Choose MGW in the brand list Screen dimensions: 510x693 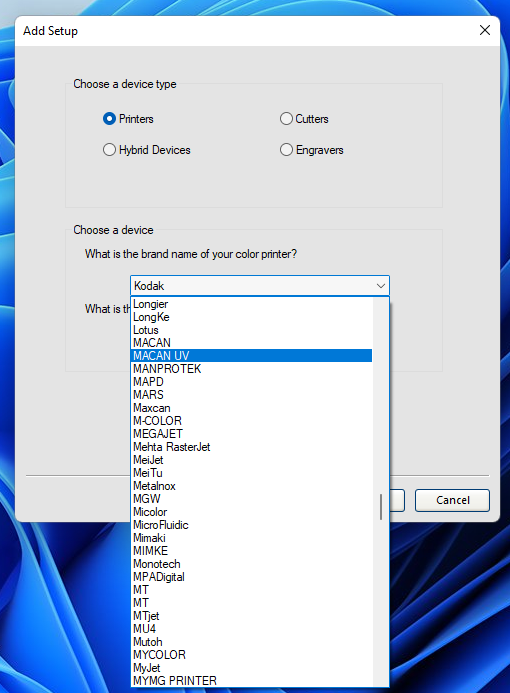[x=251, y=499]
